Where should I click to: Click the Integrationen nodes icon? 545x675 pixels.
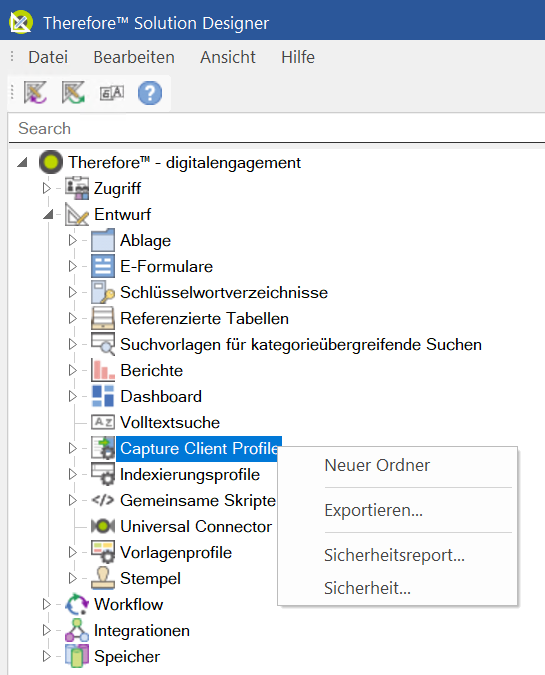(77, 630)
